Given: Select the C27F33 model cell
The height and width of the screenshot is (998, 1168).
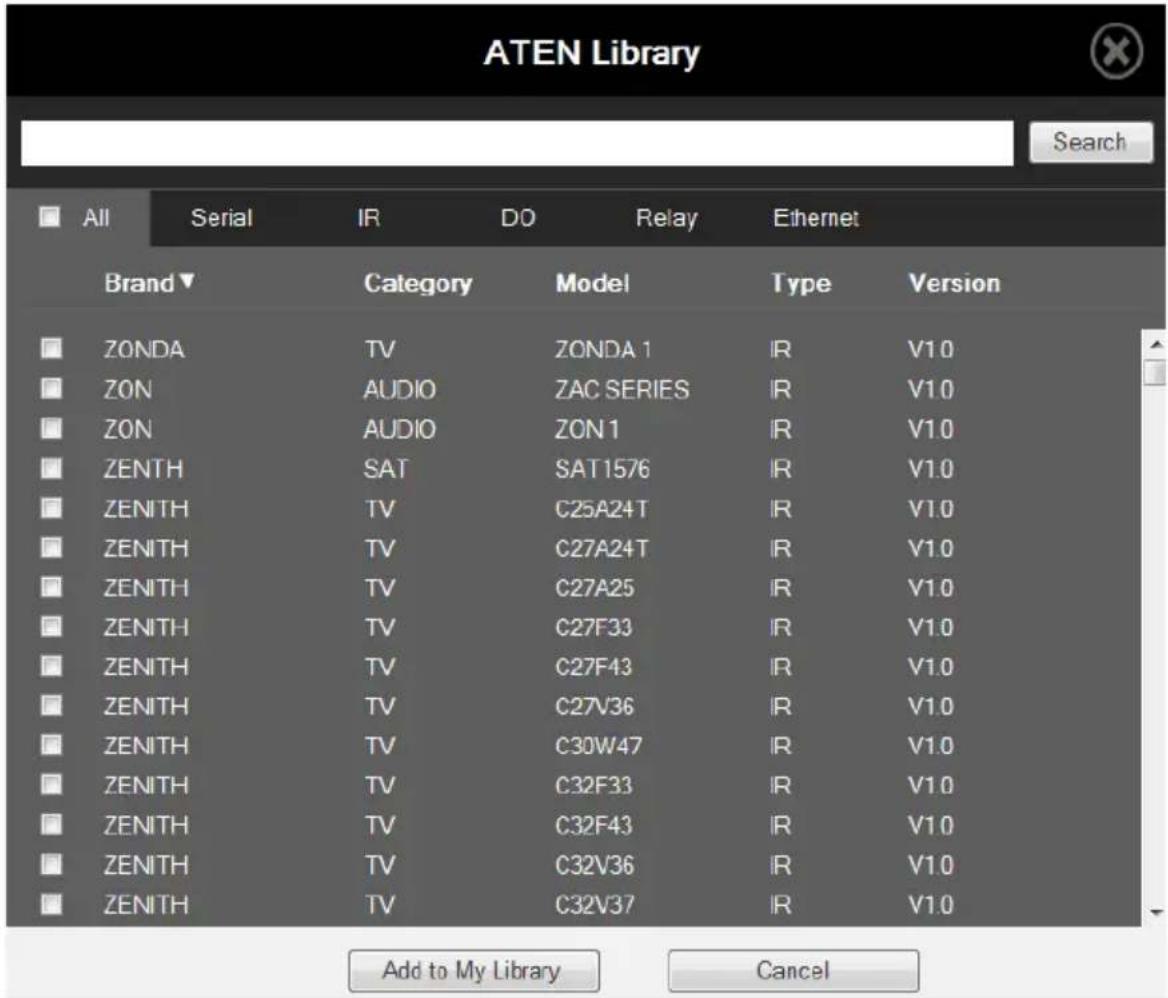Looking at the screenshot, I should tap(593, 628).
